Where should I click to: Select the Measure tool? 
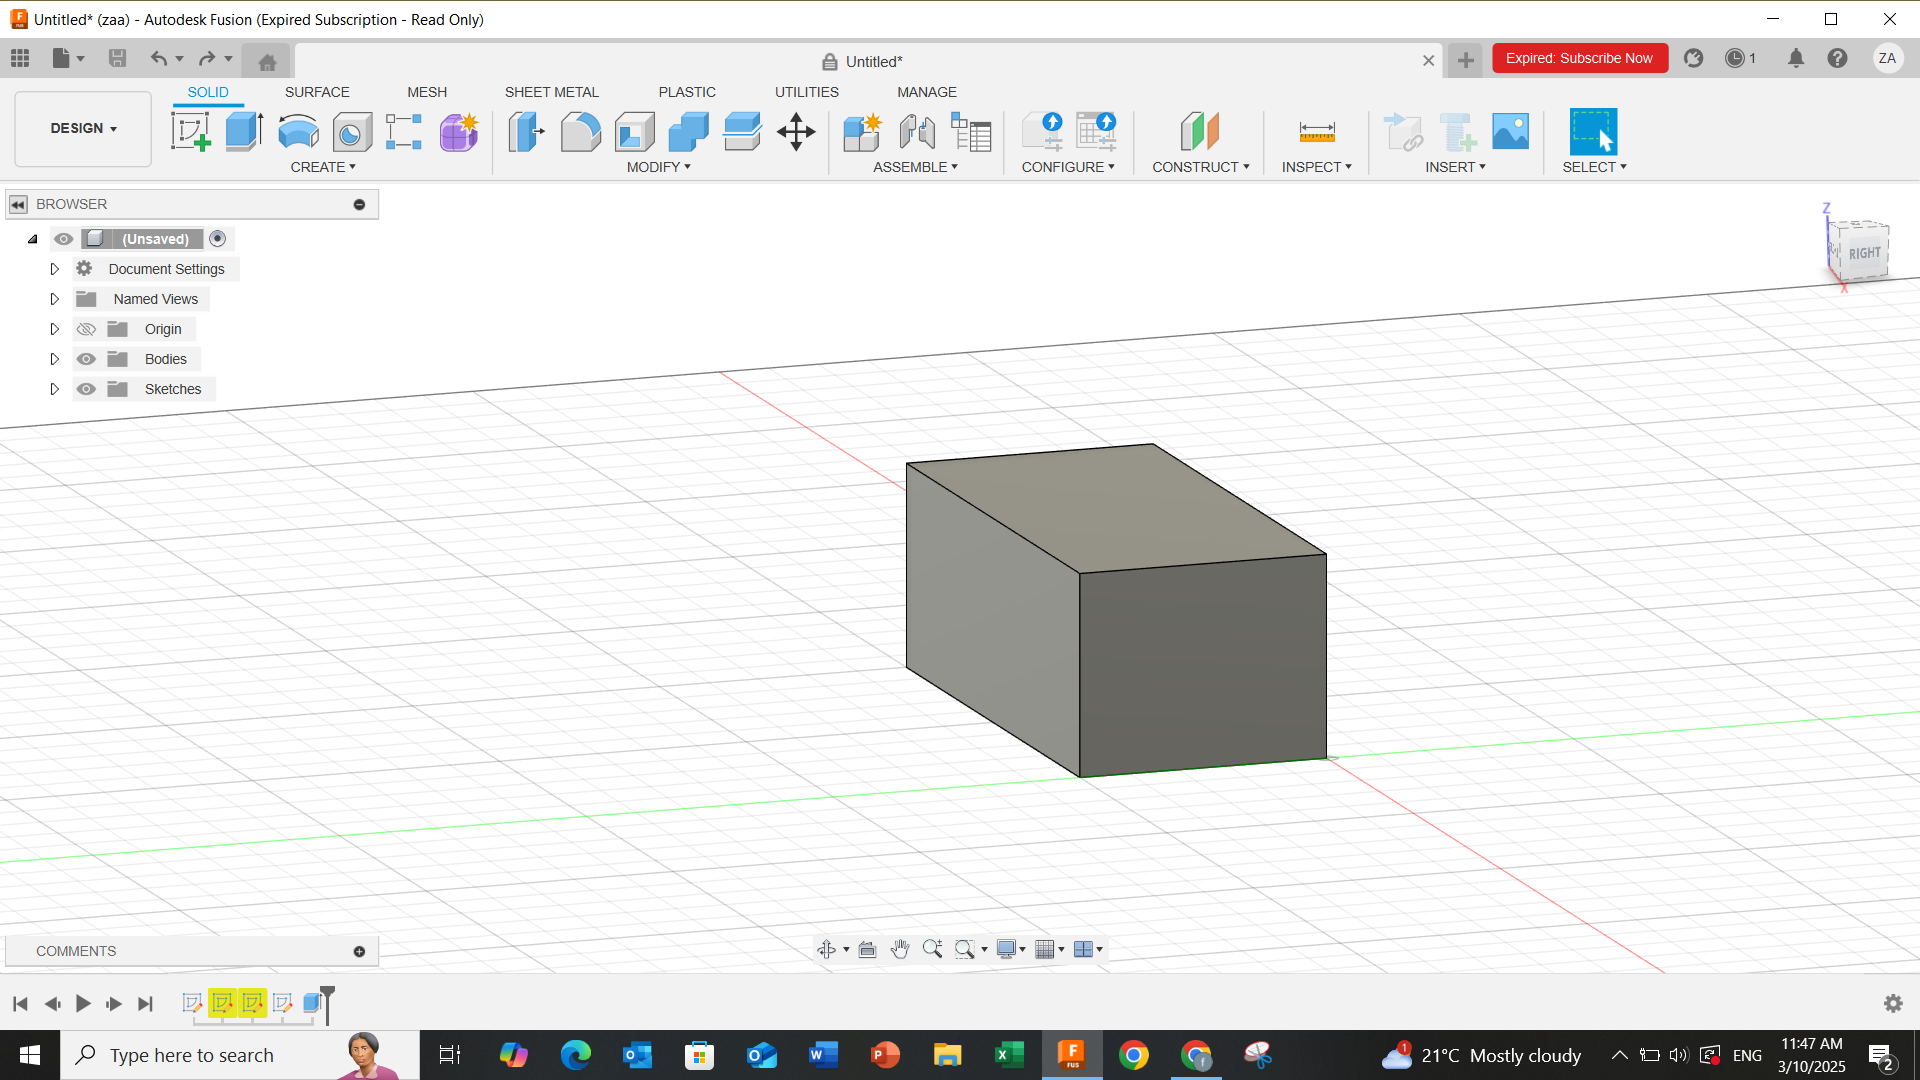1317,131
